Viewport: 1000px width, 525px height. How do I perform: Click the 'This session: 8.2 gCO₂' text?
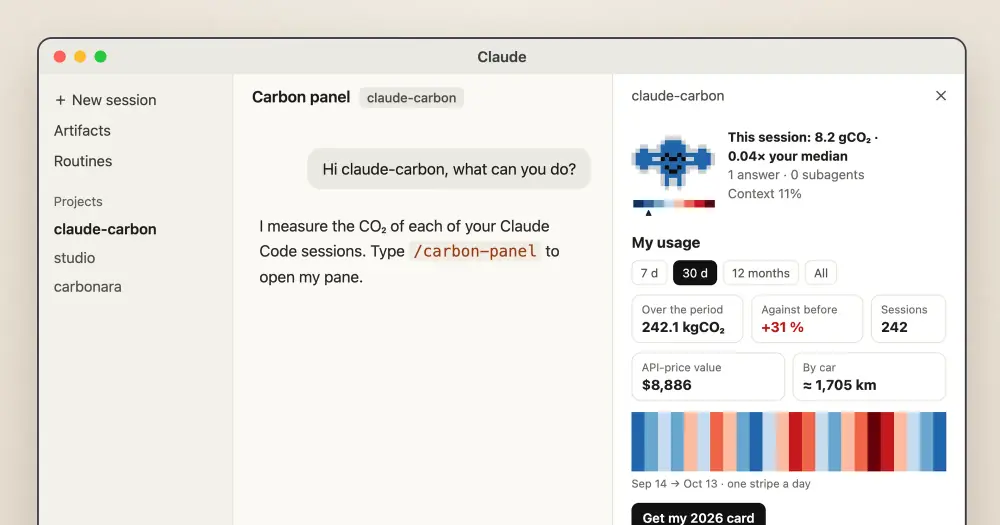799,137
